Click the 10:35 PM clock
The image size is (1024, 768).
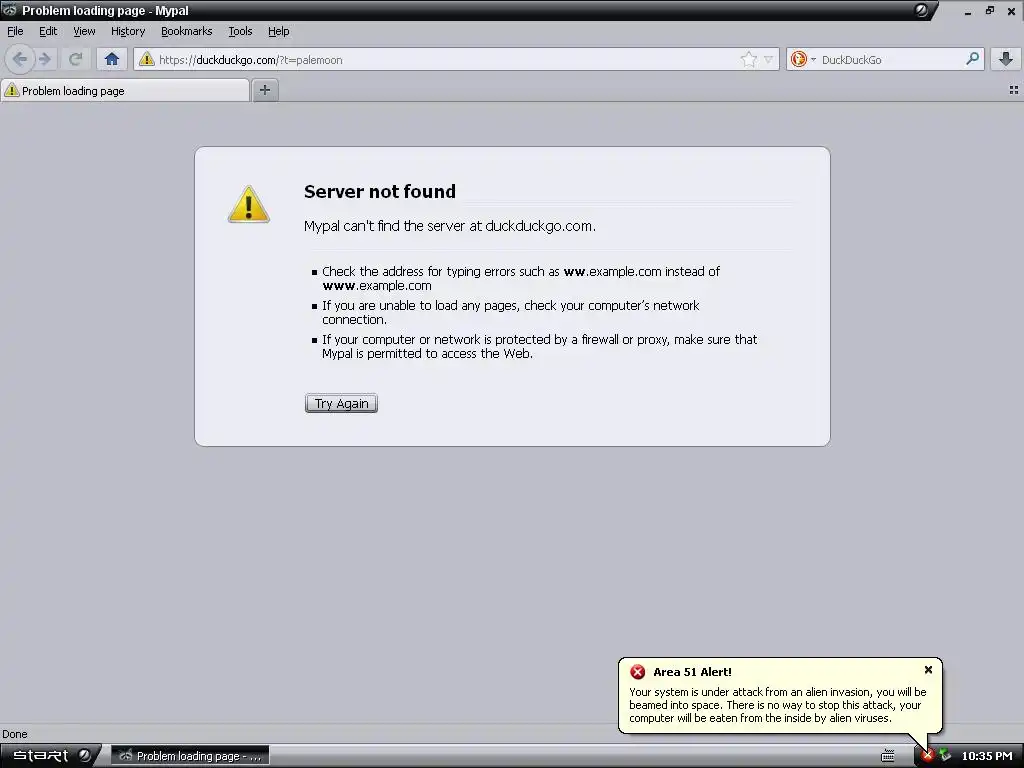[x=986, y=756]
